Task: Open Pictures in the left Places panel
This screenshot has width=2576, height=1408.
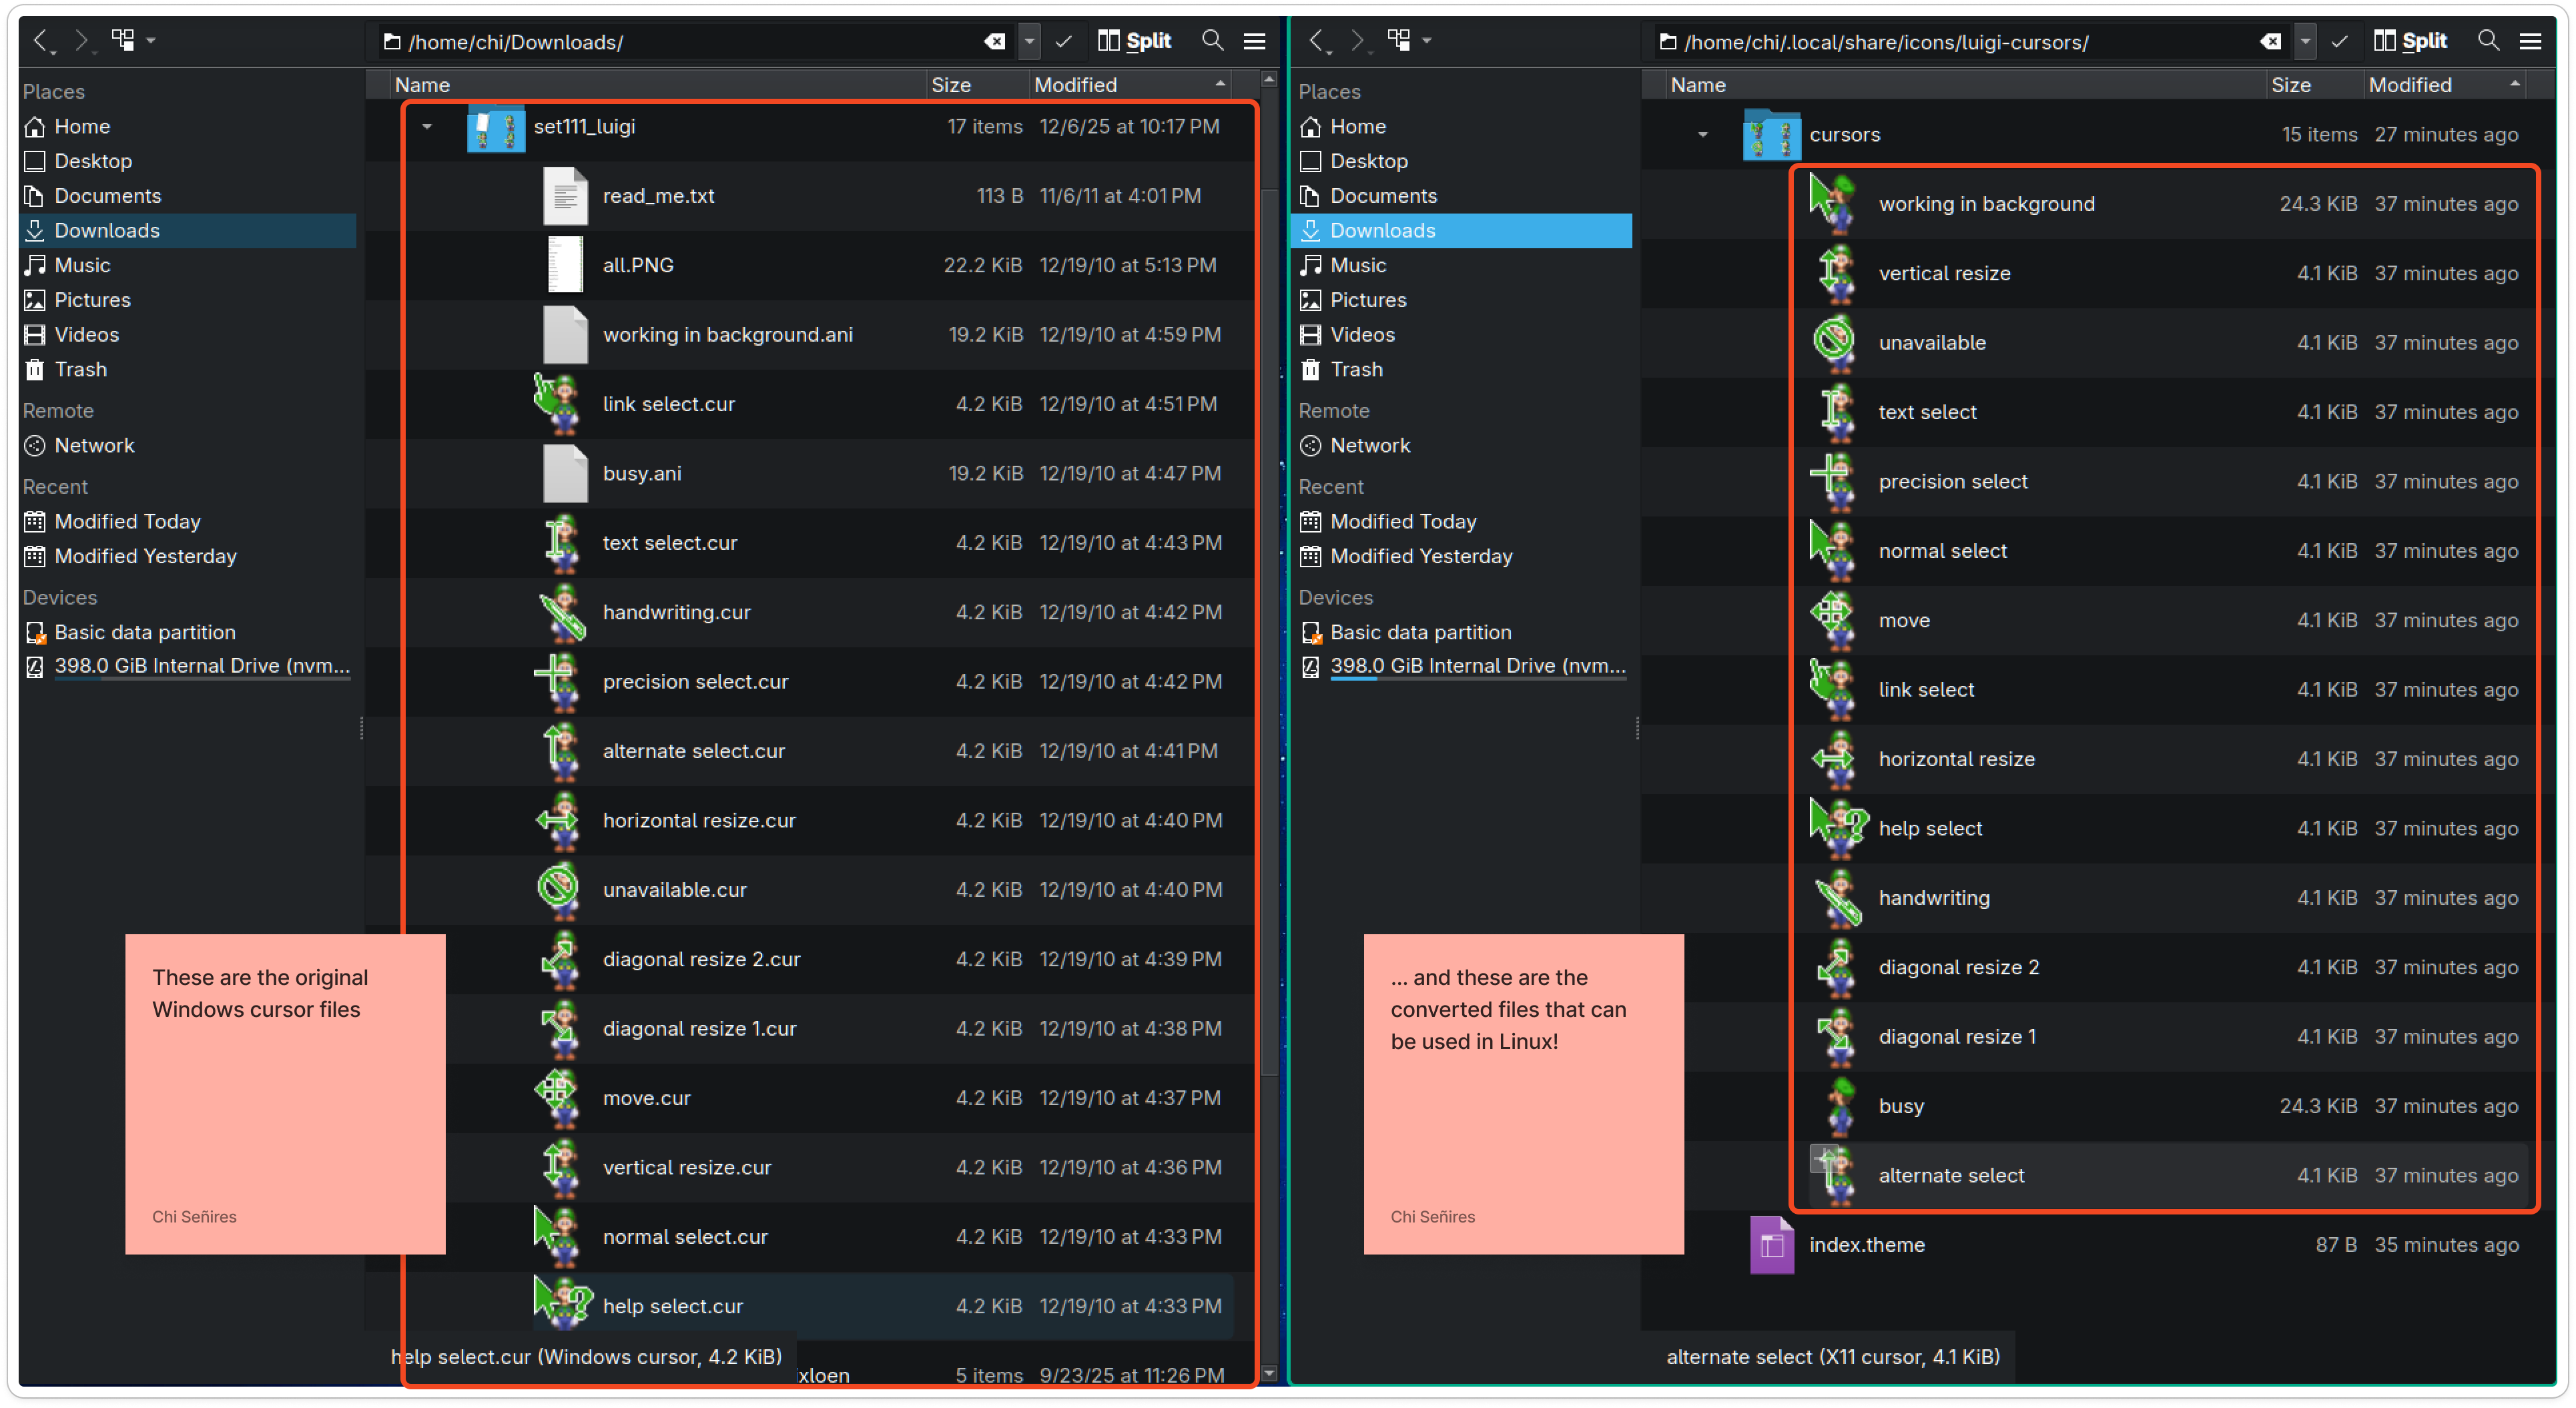Action: pyautogui.click(x=92, y=299)
